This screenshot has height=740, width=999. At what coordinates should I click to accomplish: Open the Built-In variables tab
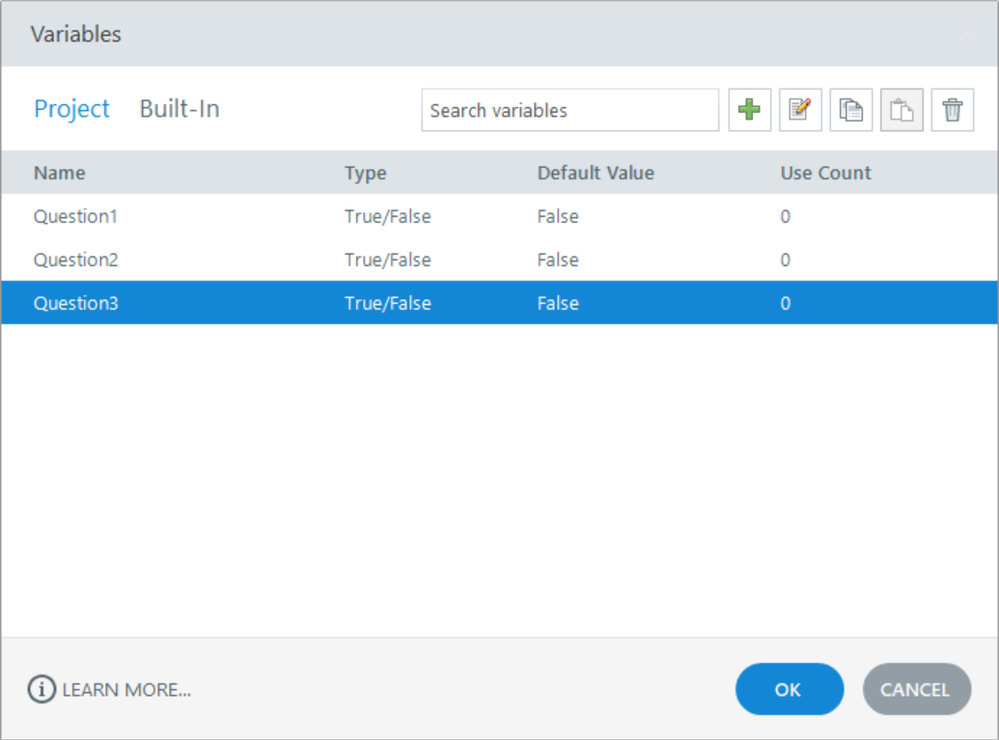tap(179, 109)
